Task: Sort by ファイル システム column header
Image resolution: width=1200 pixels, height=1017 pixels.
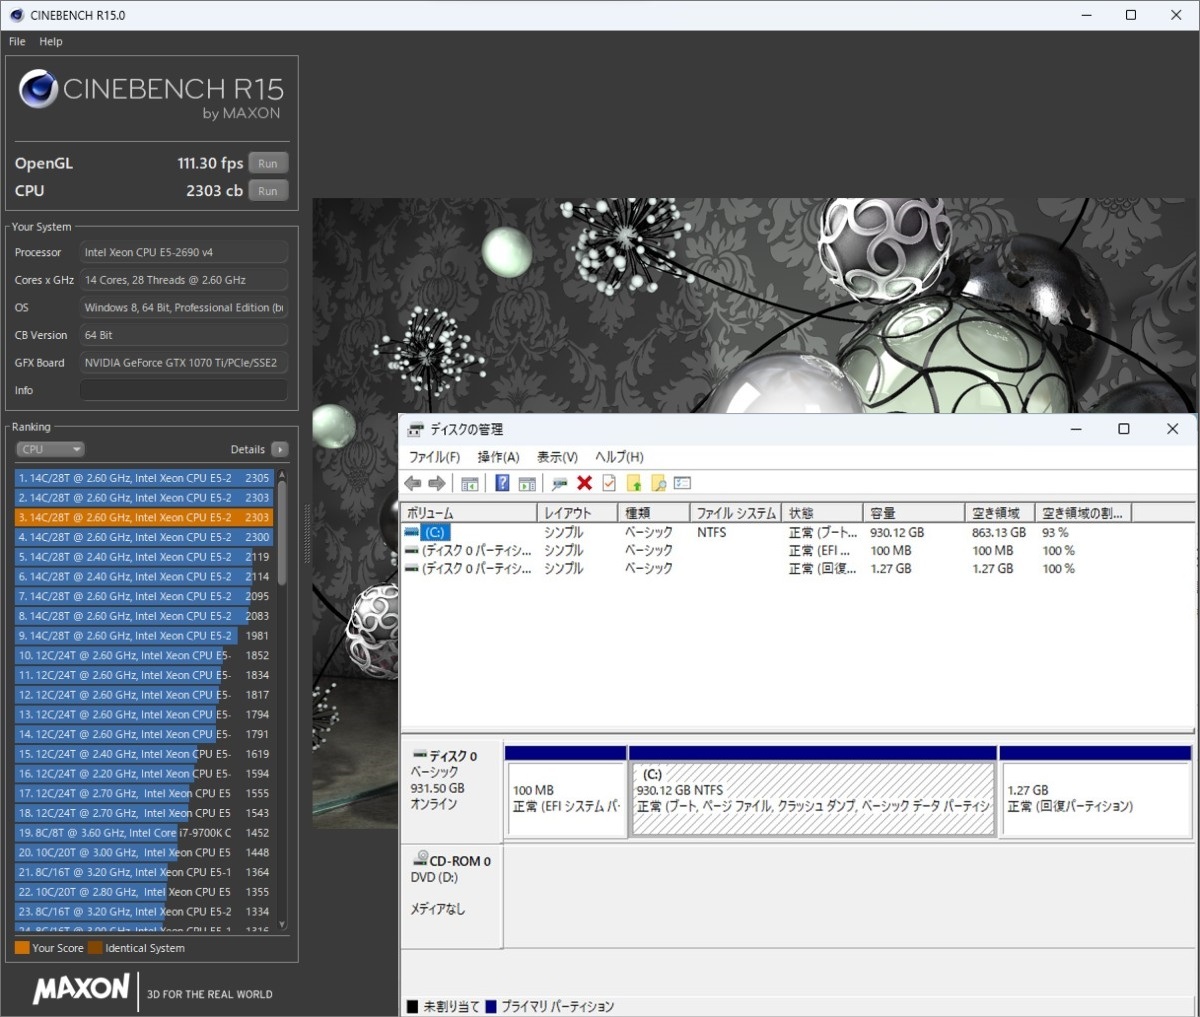Action: click(735, 513)
